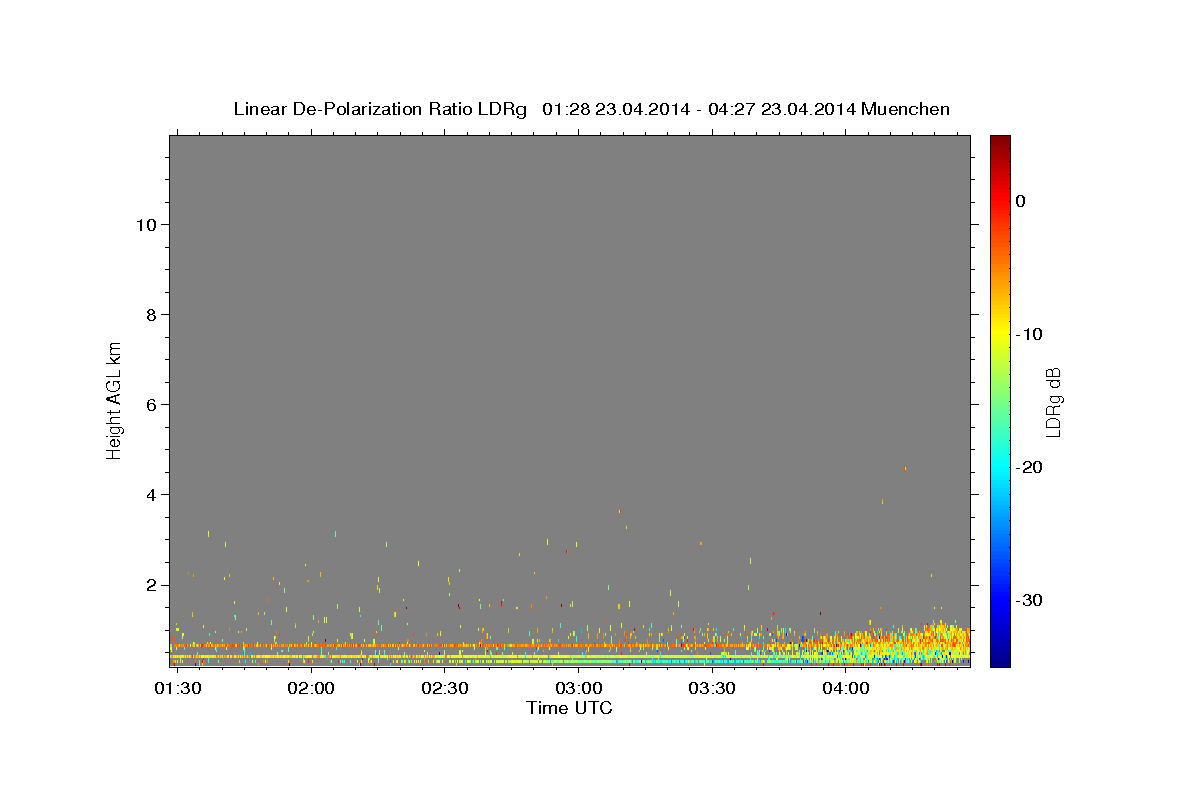Click the 'Height AGL km' axis label
The height and width of the screenshot is (800, 1200).
114,399
